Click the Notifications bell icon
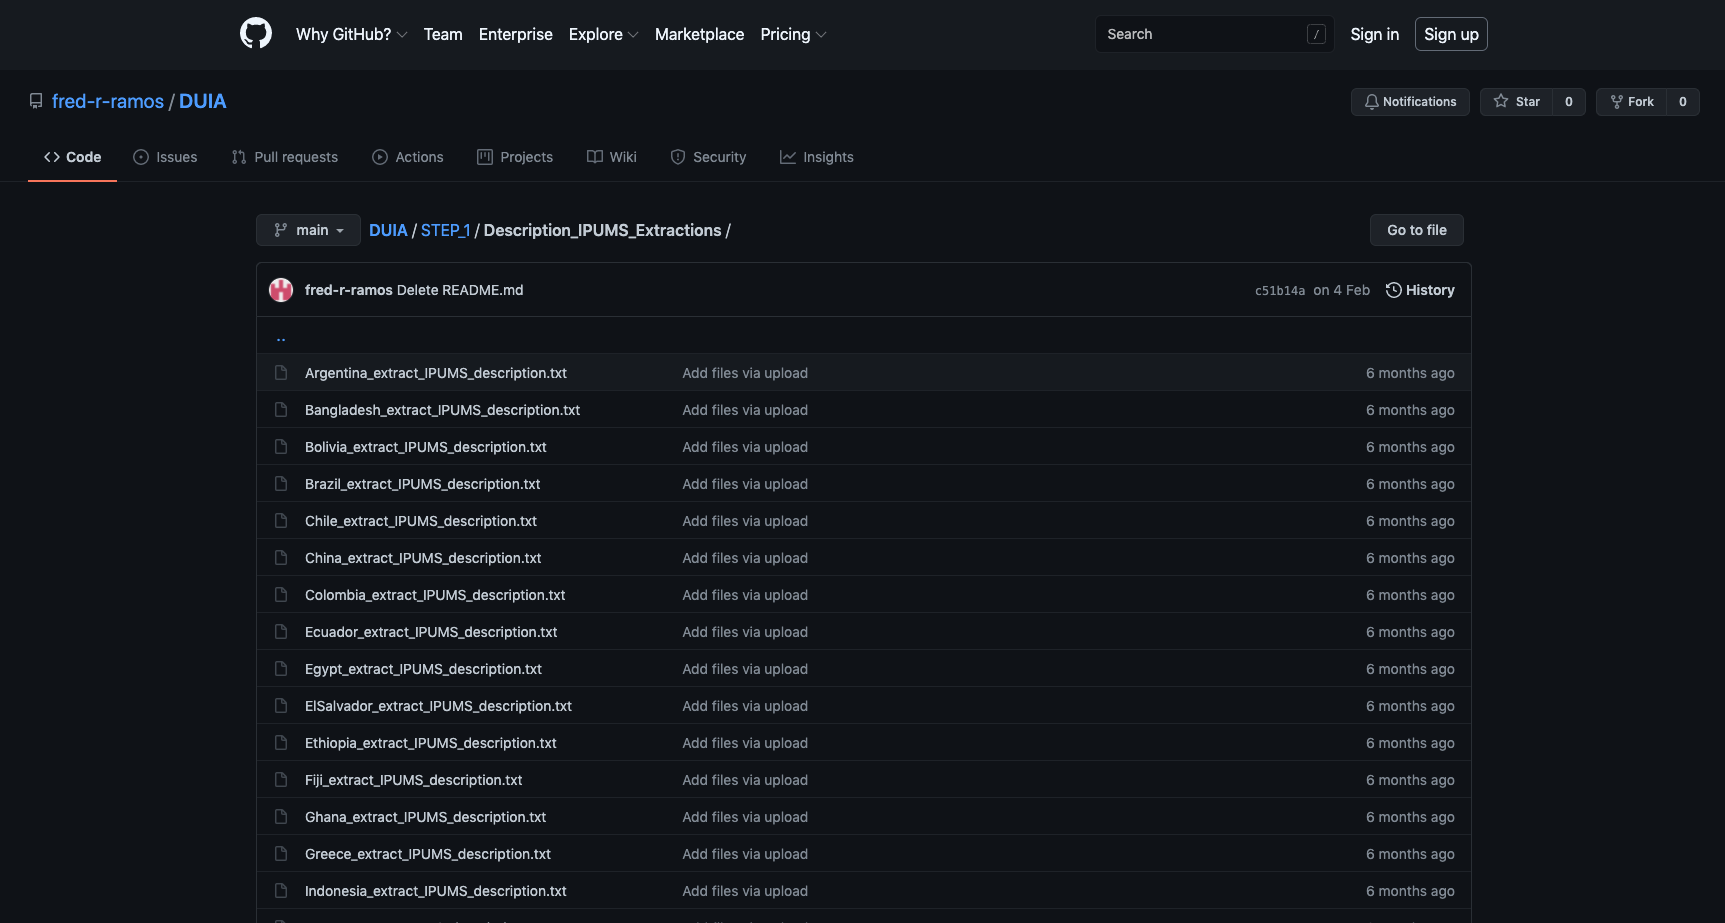Image resolution: width=1725 pixels, height=923 pixels. point(1371,102)
